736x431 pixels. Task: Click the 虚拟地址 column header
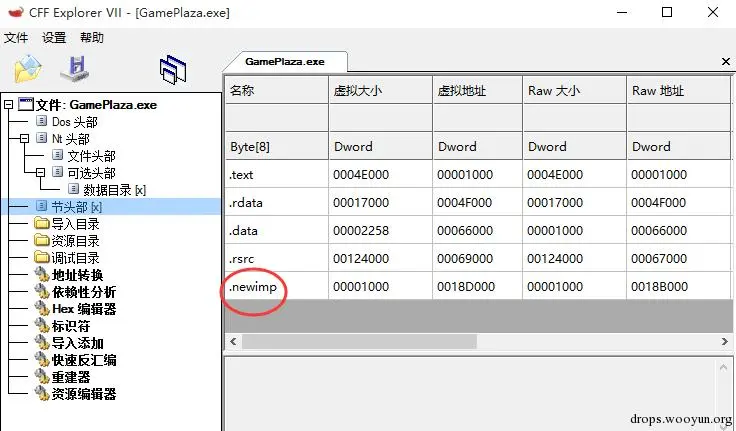point(477,90)
